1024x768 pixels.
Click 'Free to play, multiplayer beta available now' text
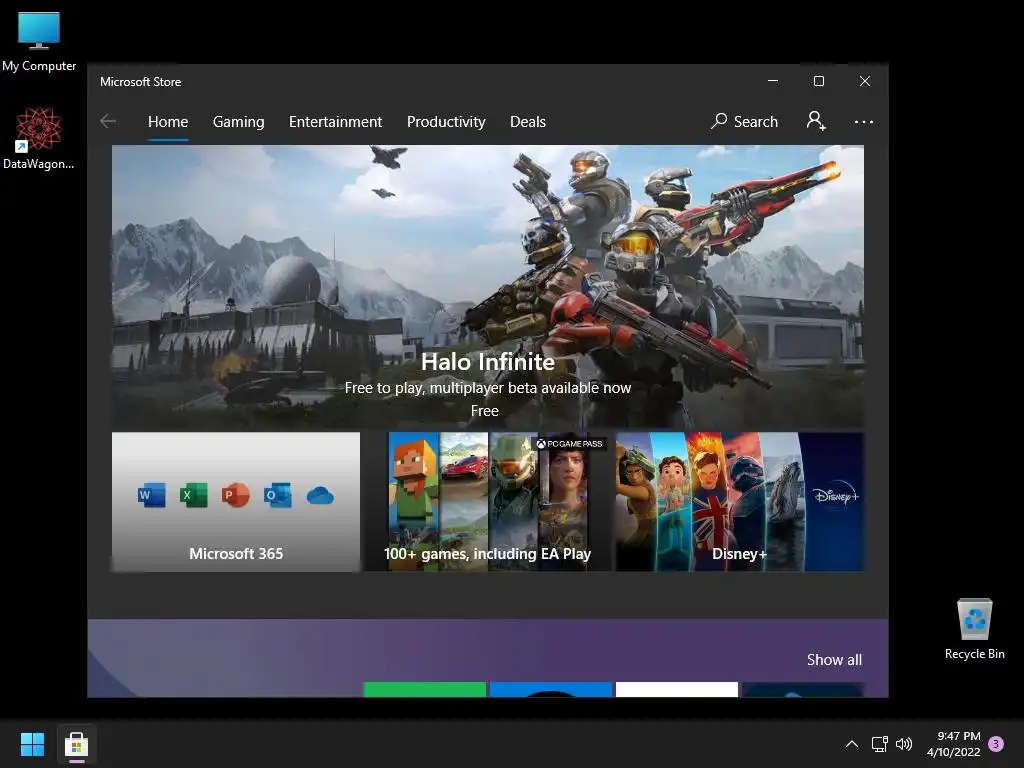[x=488, y=388]
